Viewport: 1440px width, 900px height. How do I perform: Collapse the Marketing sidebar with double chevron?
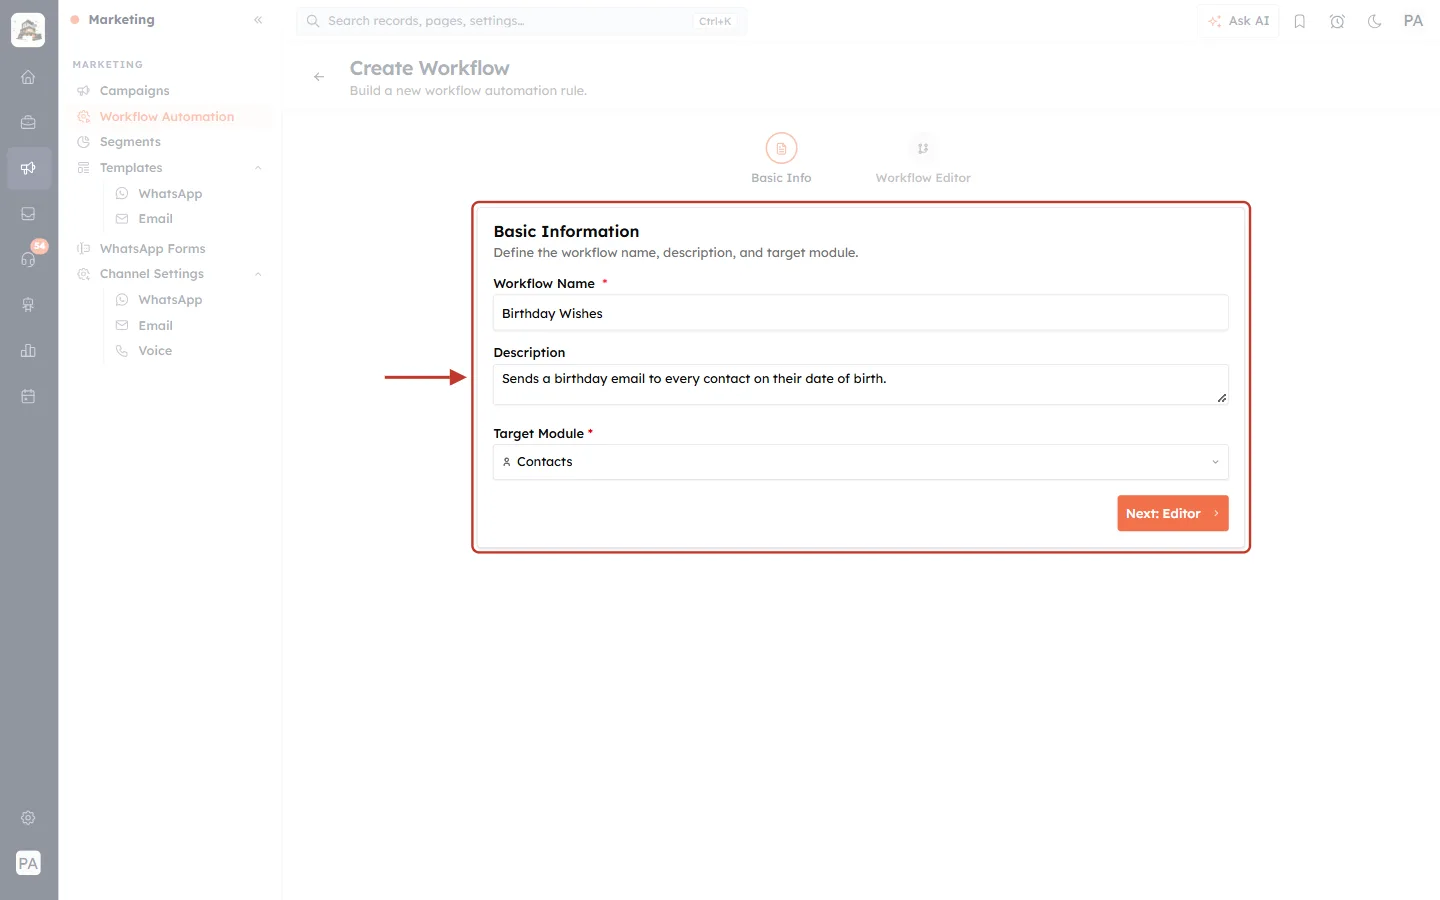[258, 20]
